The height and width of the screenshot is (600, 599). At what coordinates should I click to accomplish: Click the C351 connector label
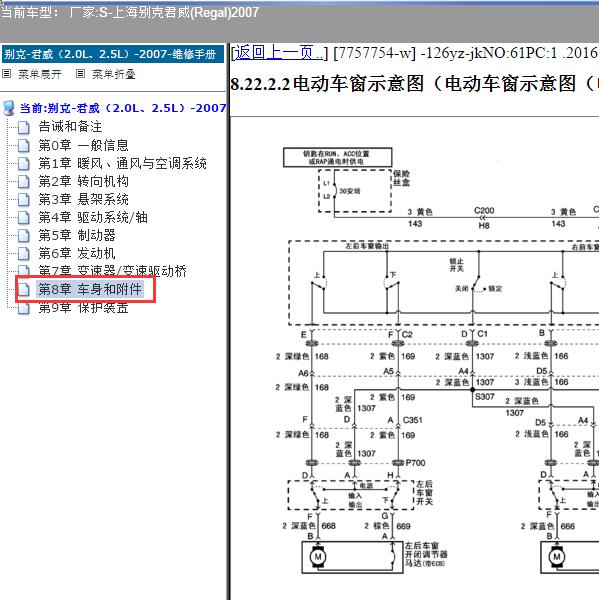413,420
